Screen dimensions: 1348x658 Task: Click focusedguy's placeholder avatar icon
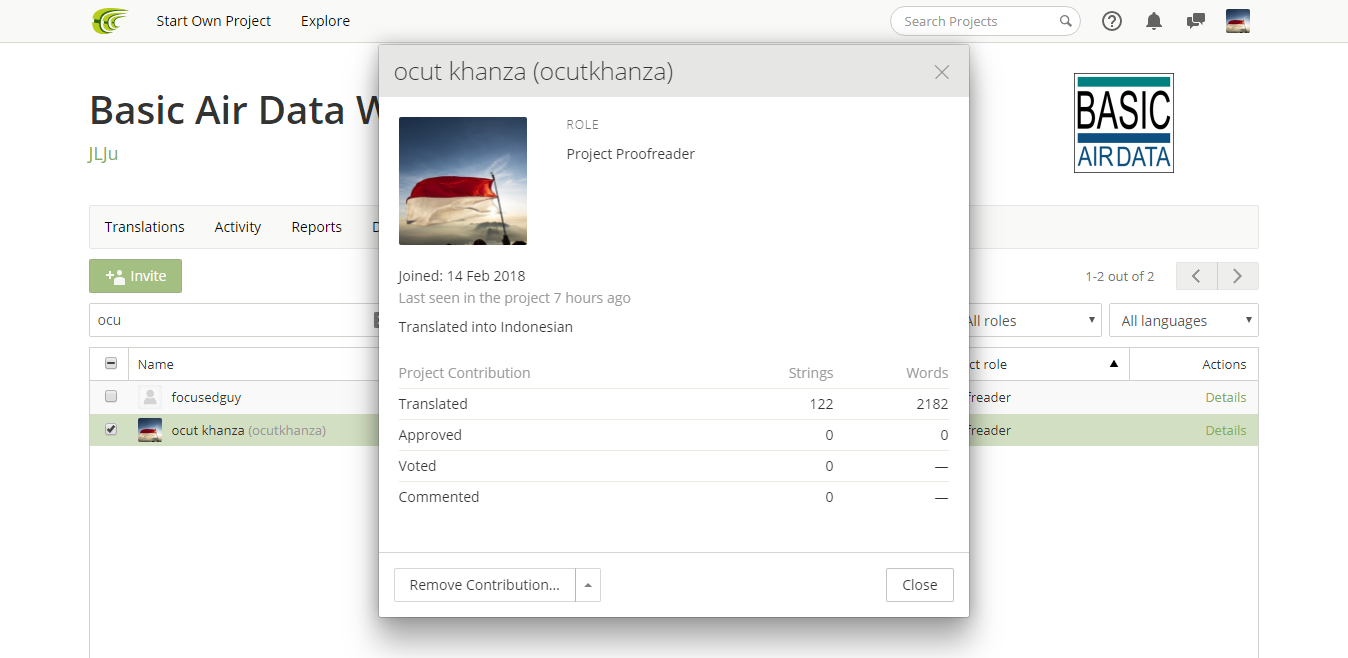click(150, 397)
